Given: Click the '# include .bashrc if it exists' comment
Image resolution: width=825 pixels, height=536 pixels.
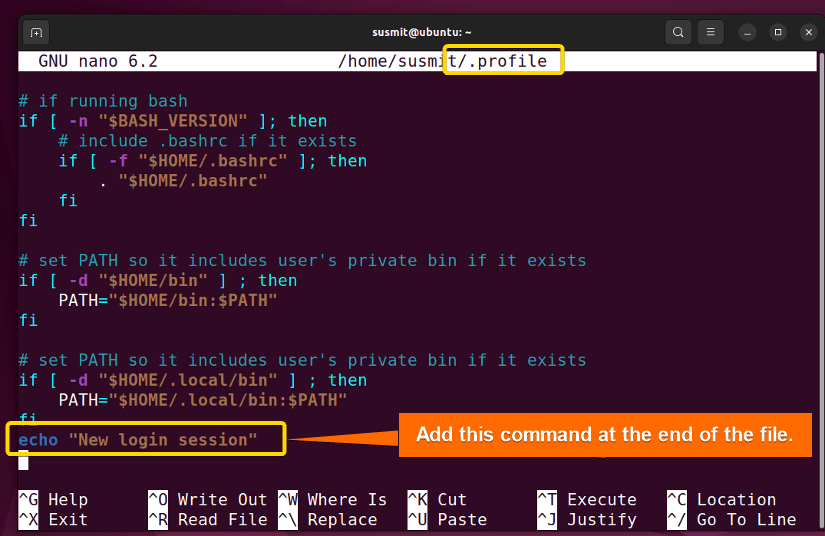Looking at the screenshot, I should click(x=207, y=141).
